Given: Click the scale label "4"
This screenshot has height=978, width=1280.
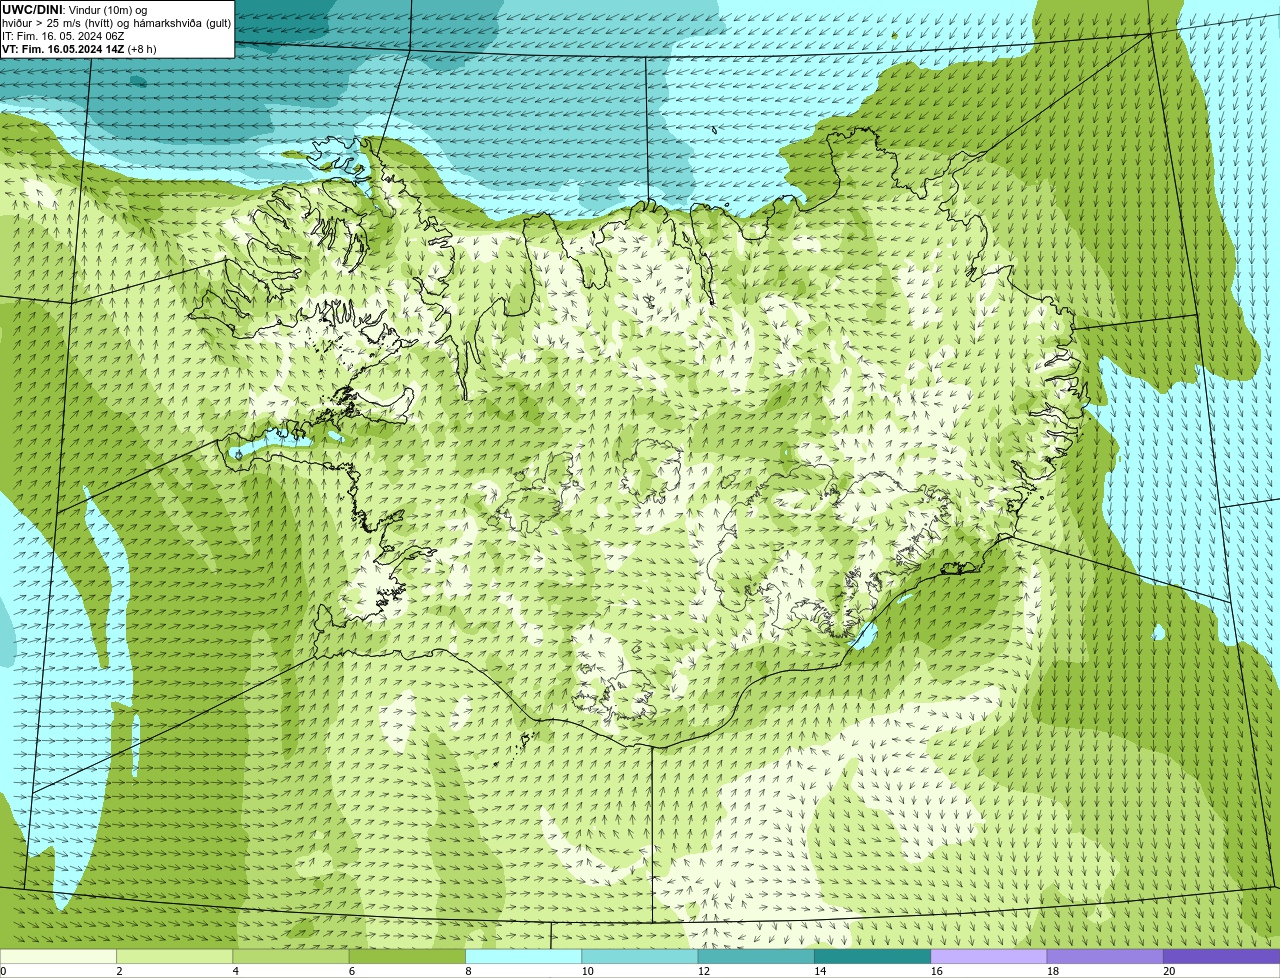Looking at the screenshot, I should click(x=236, y=971).
